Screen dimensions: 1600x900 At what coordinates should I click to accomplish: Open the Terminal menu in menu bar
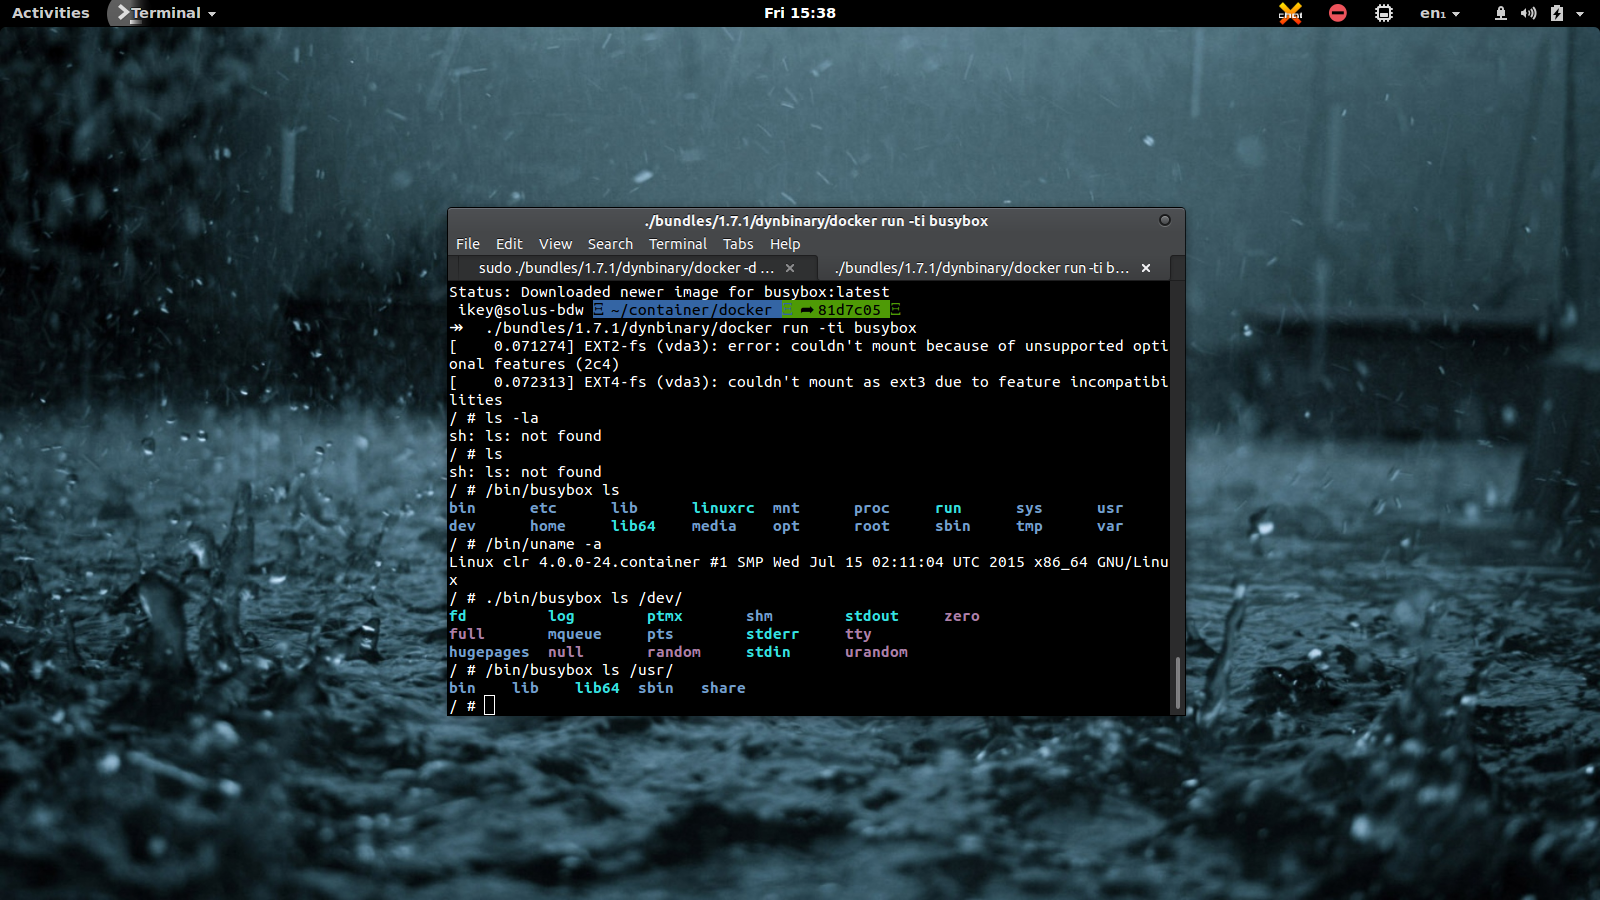pyautogui.click(x=677, y=244)
